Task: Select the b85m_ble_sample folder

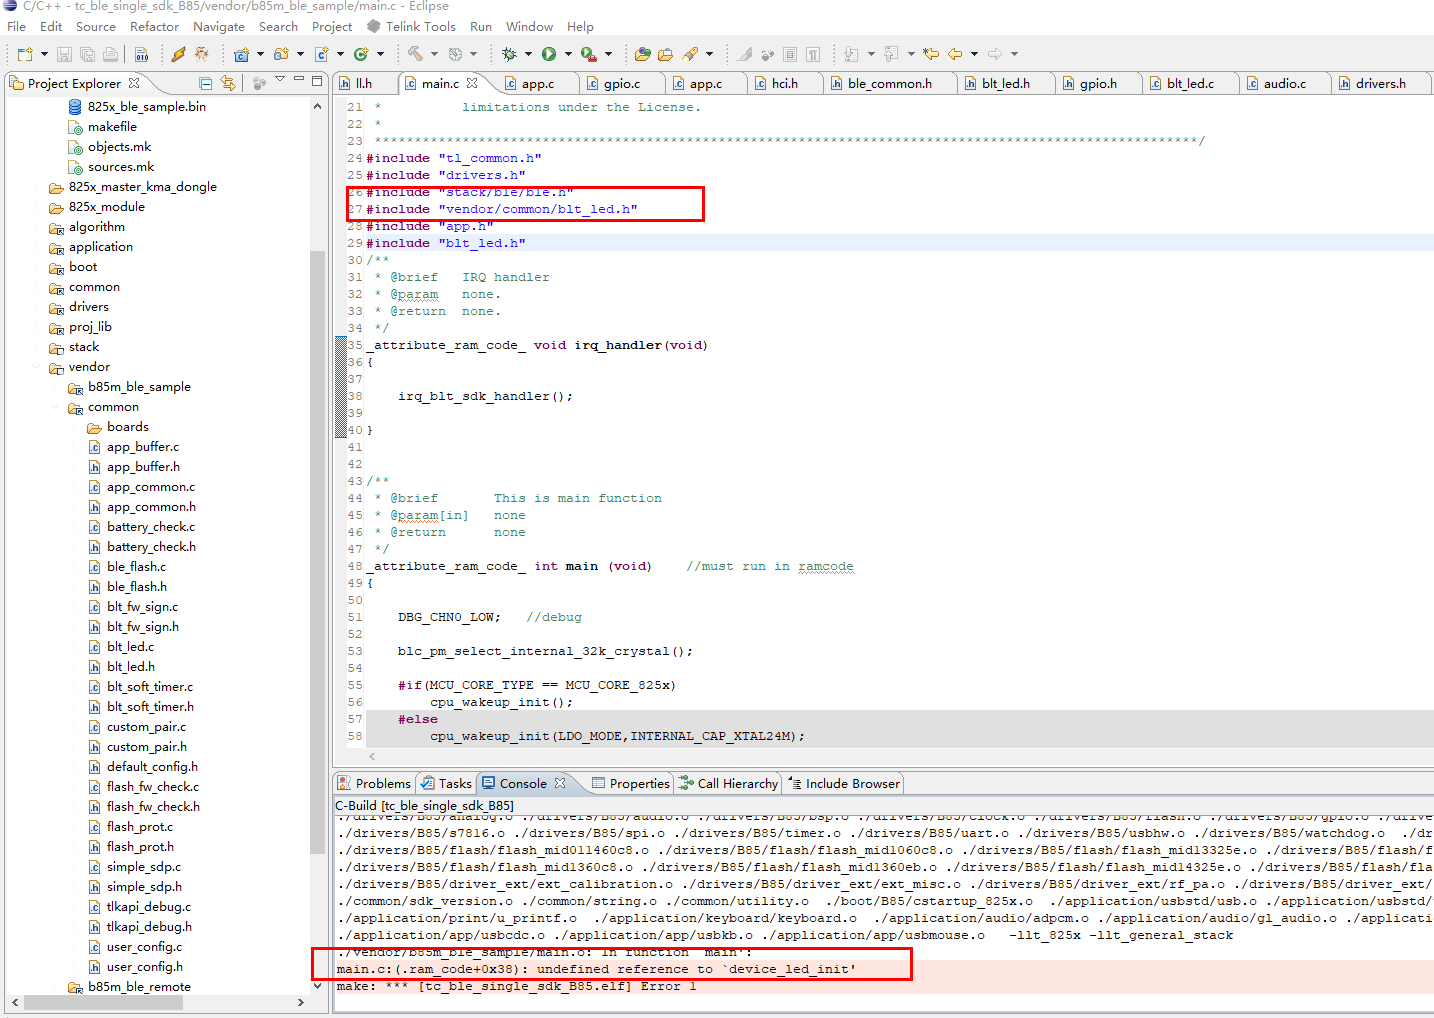Action: tap(139, 387)
